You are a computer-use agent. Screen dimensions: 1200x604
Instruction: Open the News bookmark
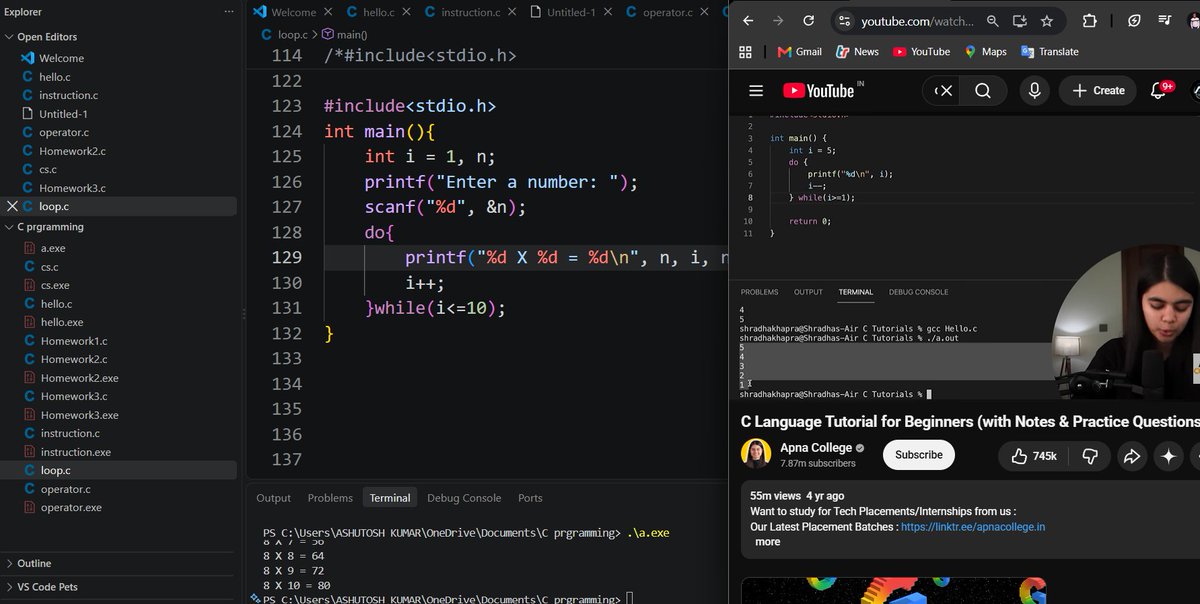pos(857,52)
